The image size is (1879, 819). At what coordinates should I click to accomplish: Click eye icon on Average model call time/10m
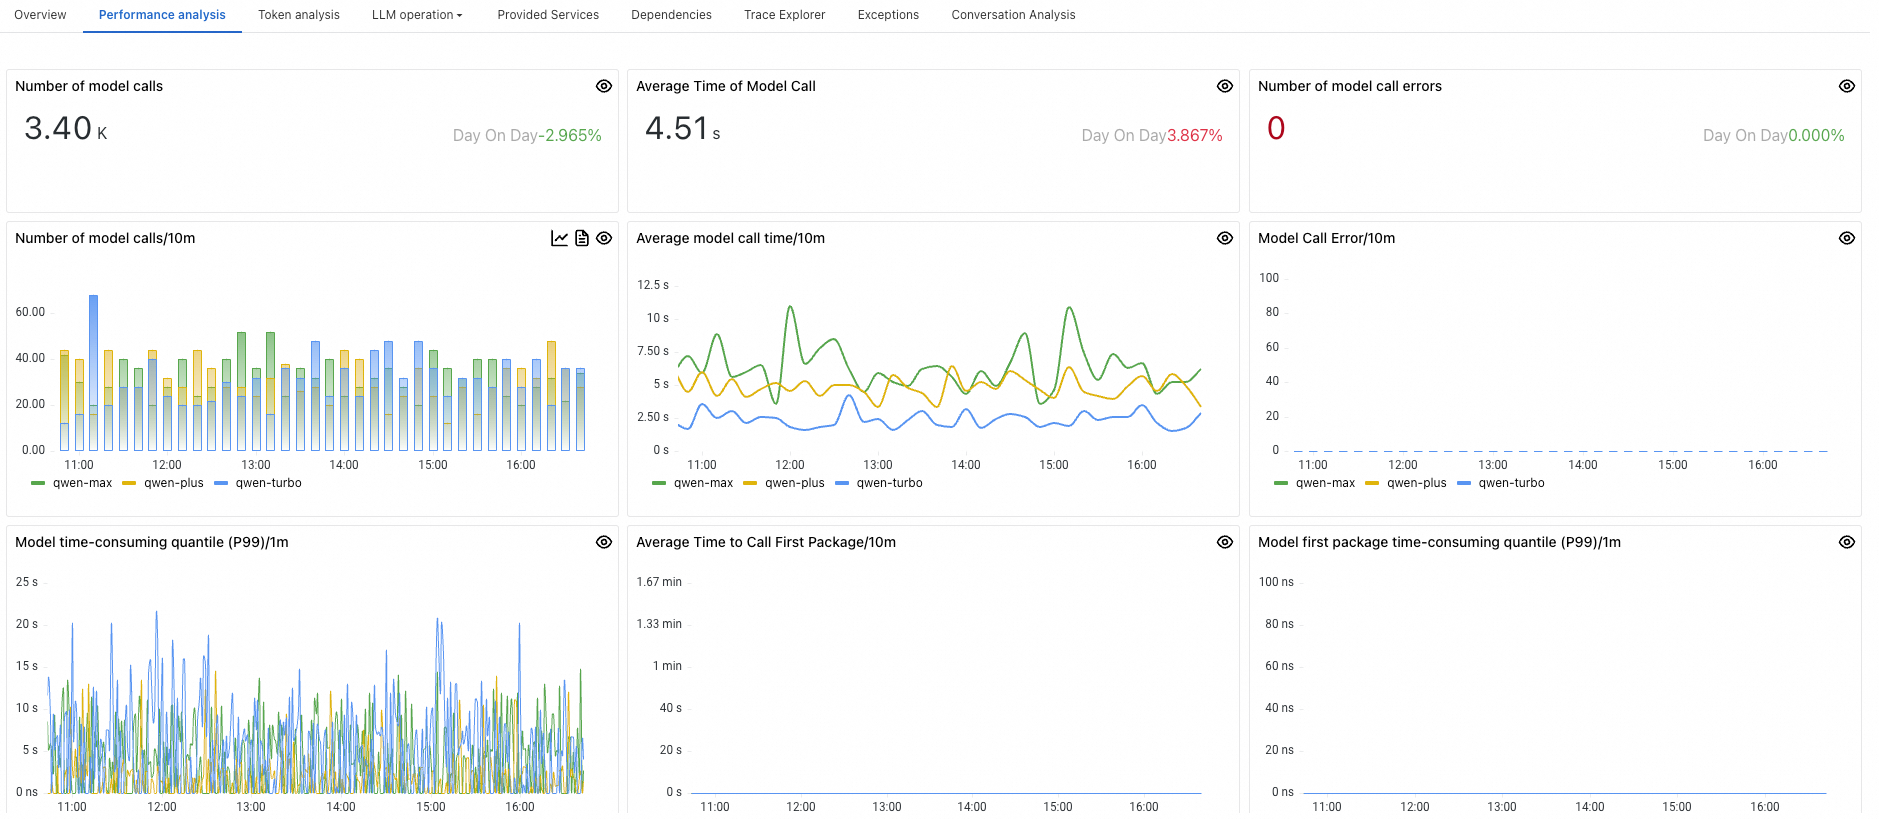[1225, 238]
